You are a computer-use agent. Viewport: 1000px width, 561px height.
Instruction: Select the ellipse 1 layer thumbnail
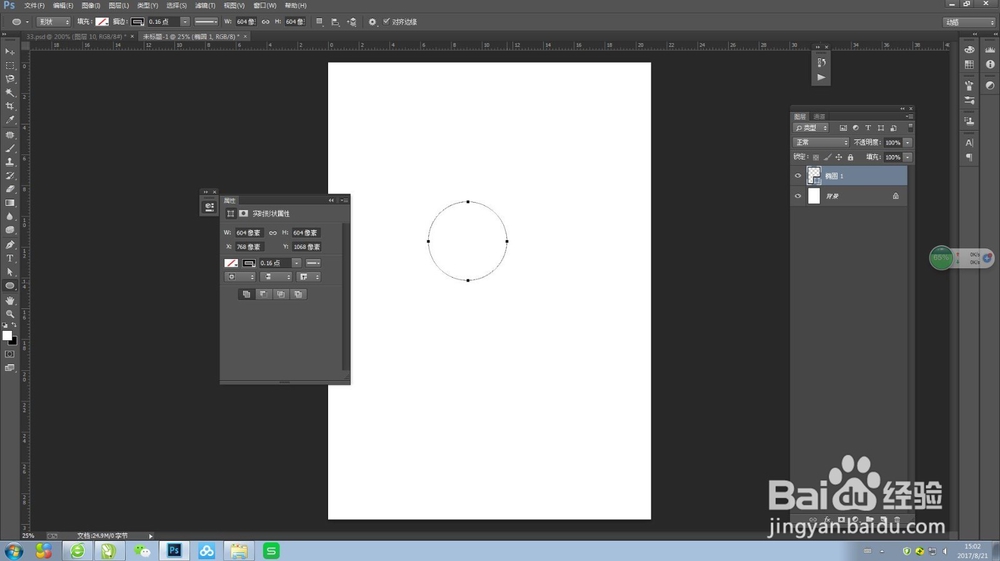coord(814,176)
